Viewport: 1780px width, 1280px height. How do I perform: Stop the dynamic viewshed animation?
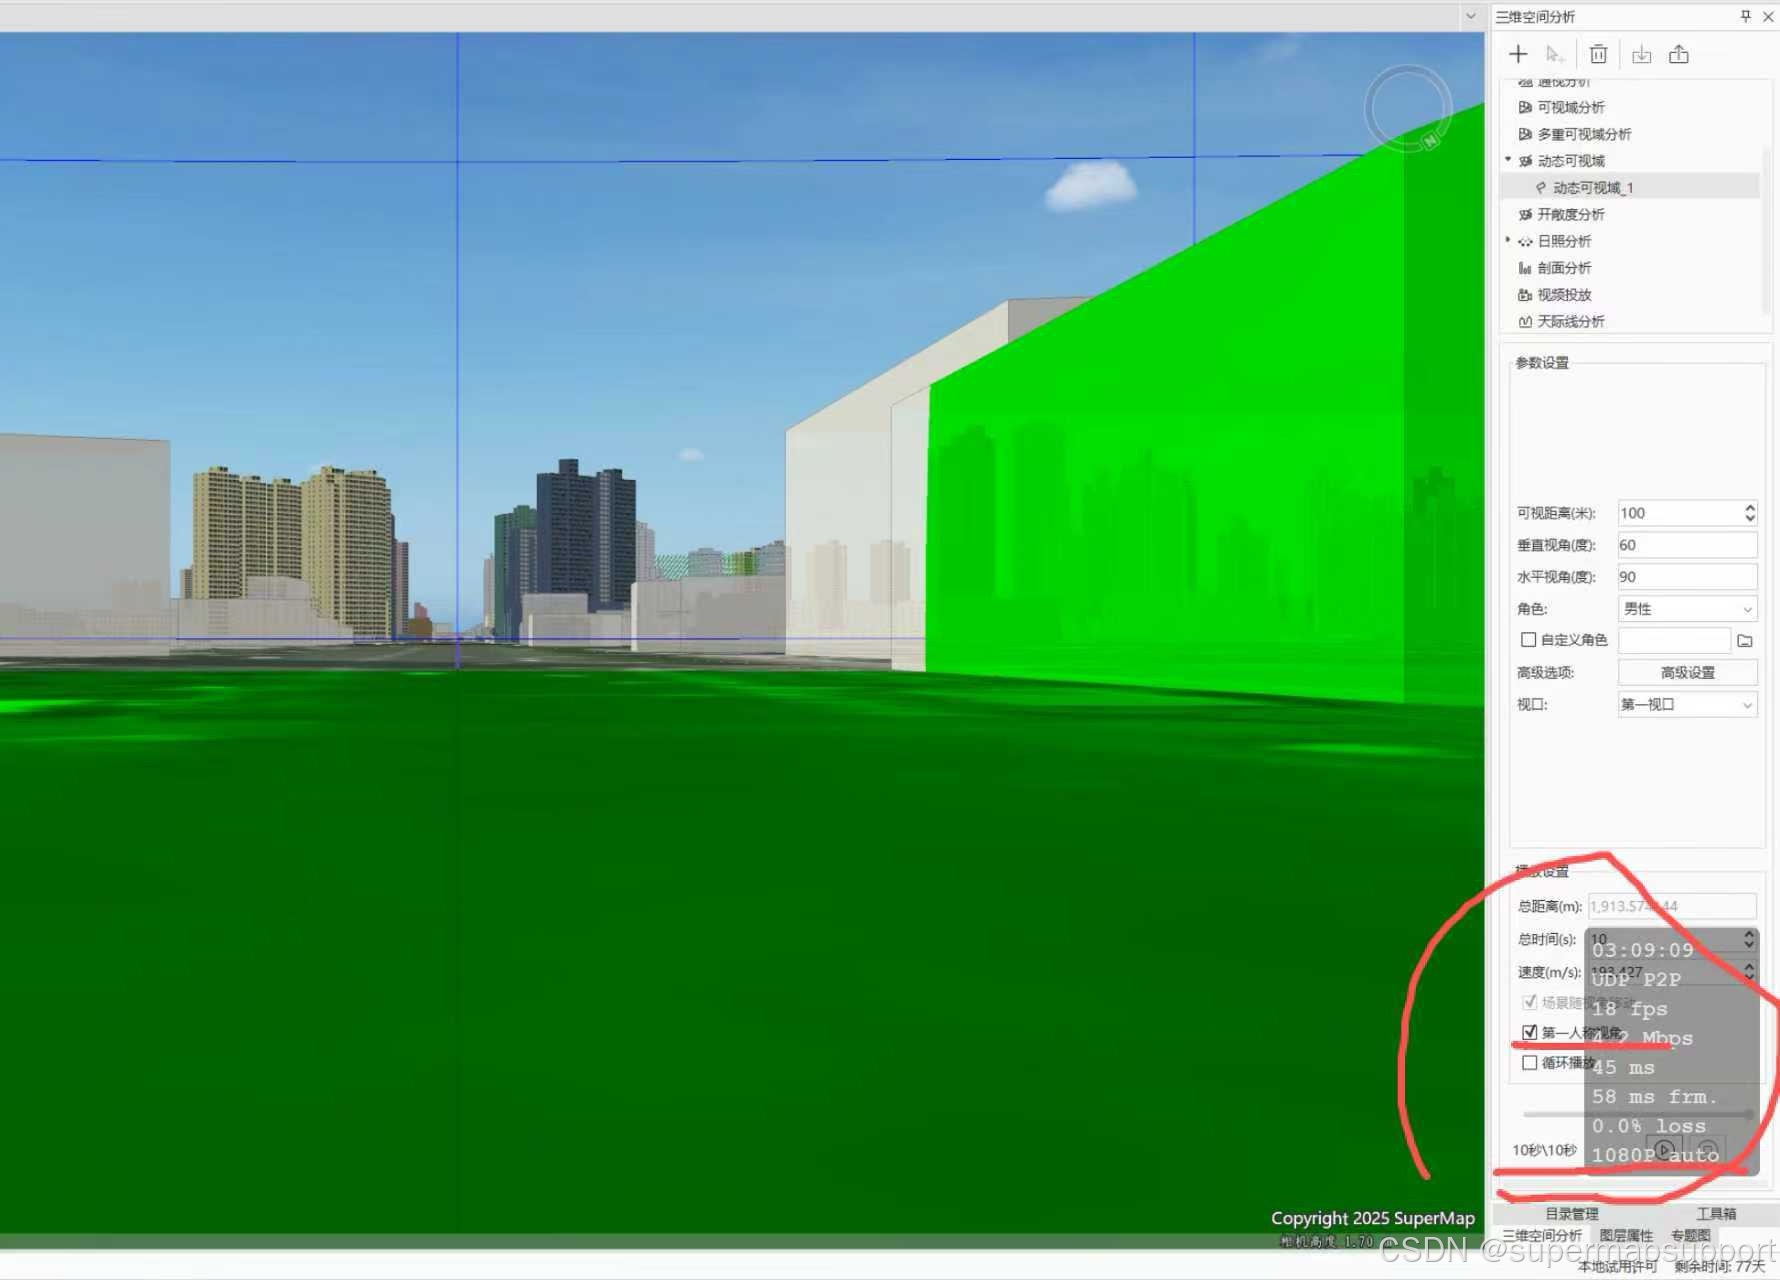[1708, 1150]
